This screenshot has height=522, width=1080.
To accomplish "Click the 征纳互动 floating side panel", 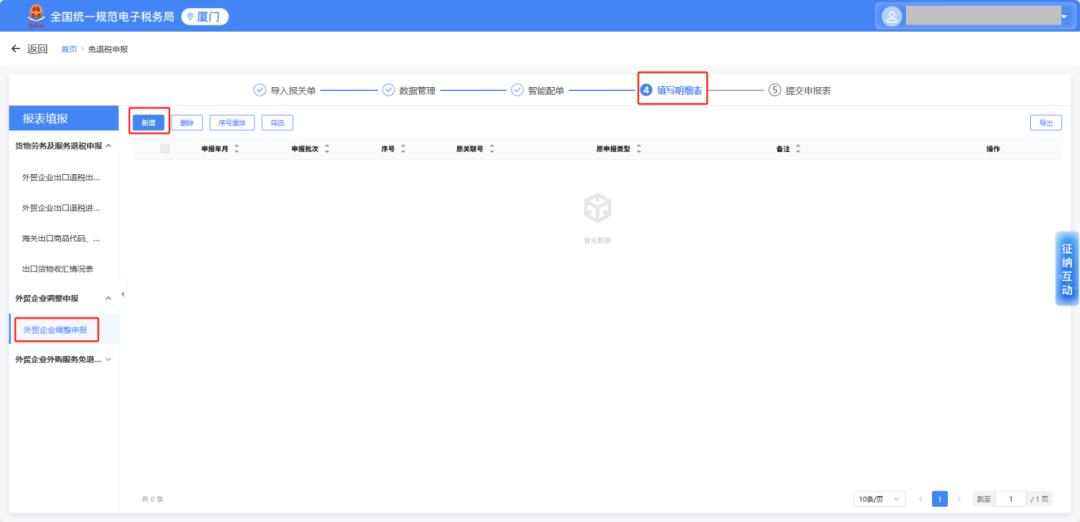I will (x=1067, y=269).
